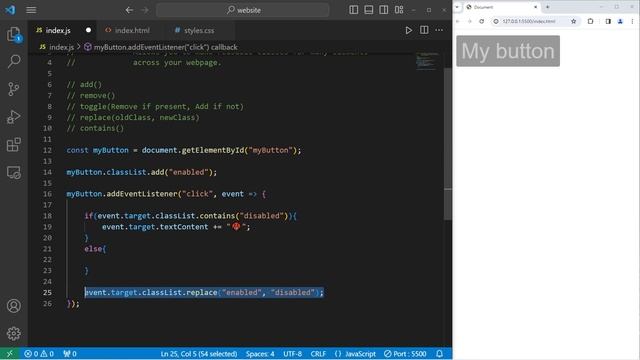Change file encoding UTF-8

pos(293,354)
